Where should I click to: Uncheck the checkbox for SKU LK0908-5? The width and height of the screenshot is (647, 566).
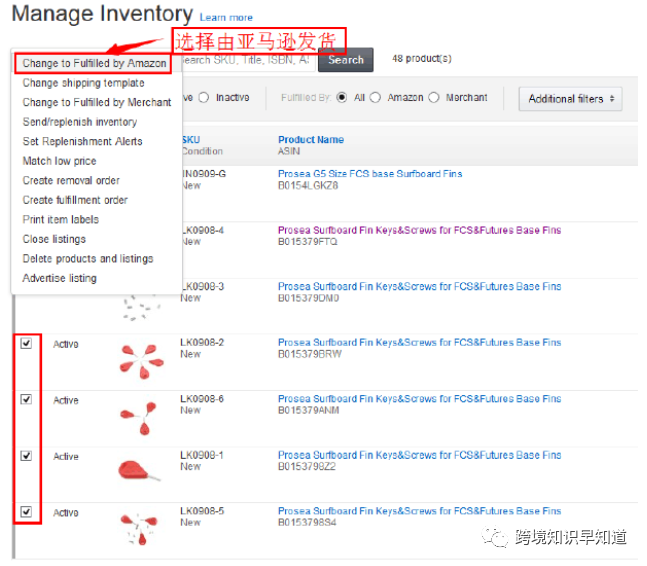(26, 512)
